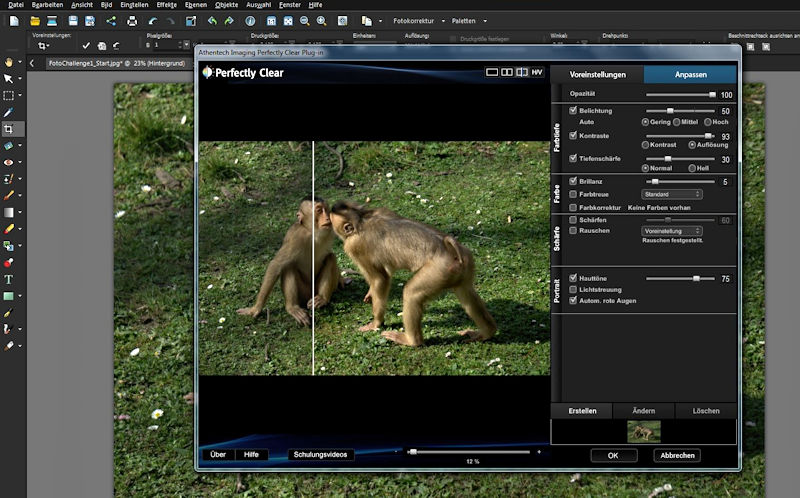
Task: Select the Pan hand tool
Action: coord(8,62)
